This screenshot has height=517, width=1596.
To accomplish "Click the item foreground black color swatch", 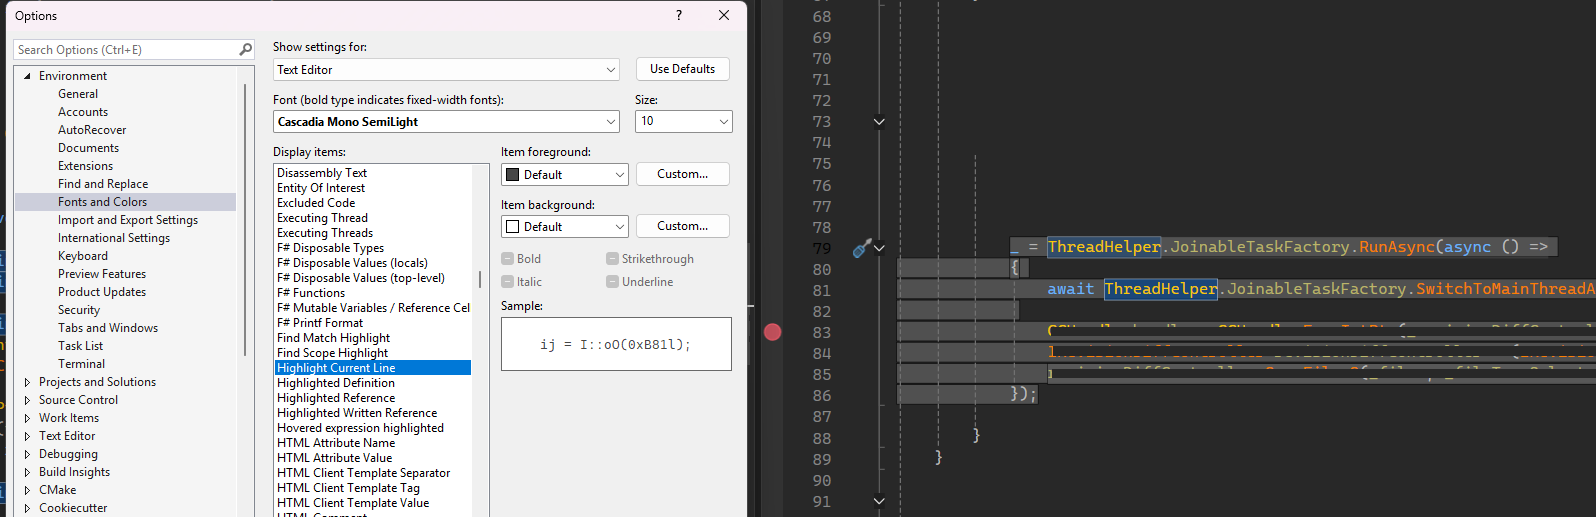I will (513, 175).
